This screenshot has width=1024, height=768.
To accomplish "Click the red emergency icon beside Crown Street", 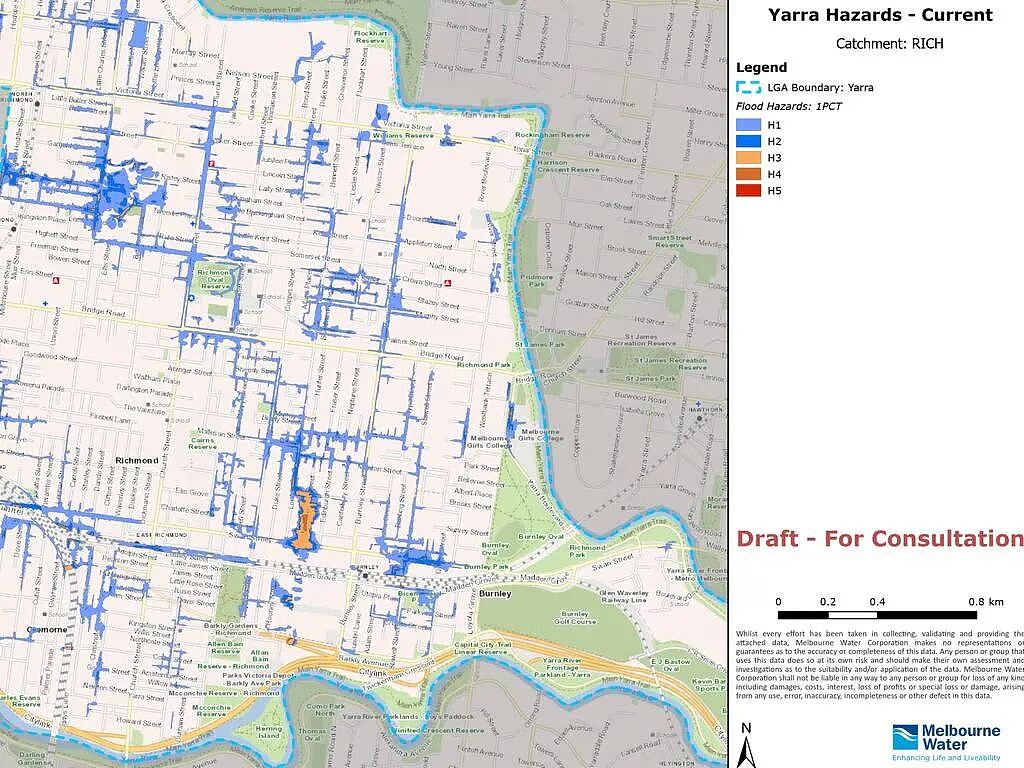I will pos(448,283).
